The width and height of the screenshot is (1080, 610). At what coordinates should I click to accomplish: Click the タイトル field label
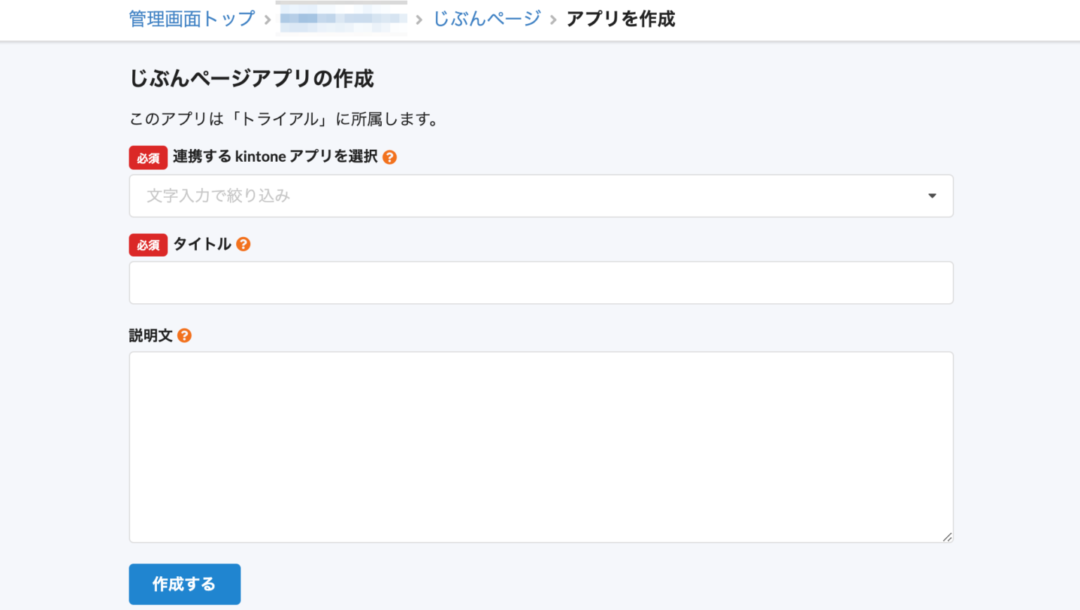tap(202, 244)
